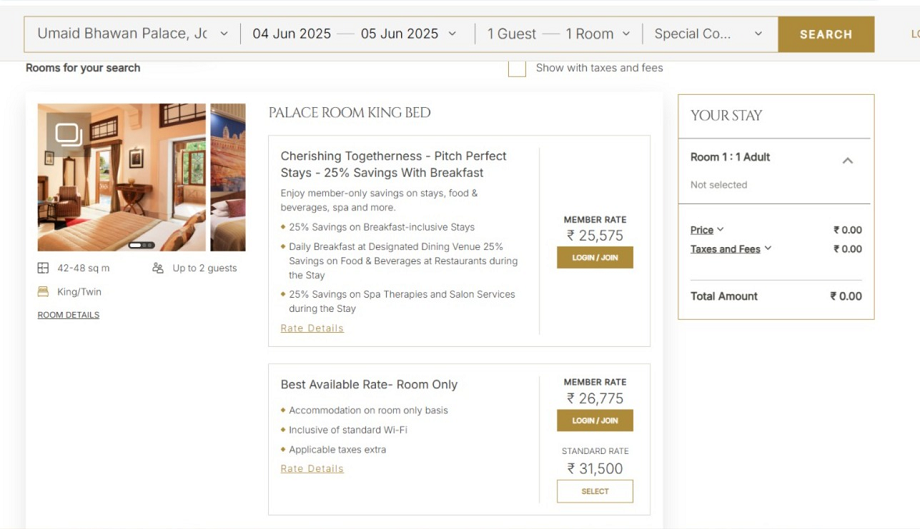Open the photo gallery icon on room image

tap(68, 134)
